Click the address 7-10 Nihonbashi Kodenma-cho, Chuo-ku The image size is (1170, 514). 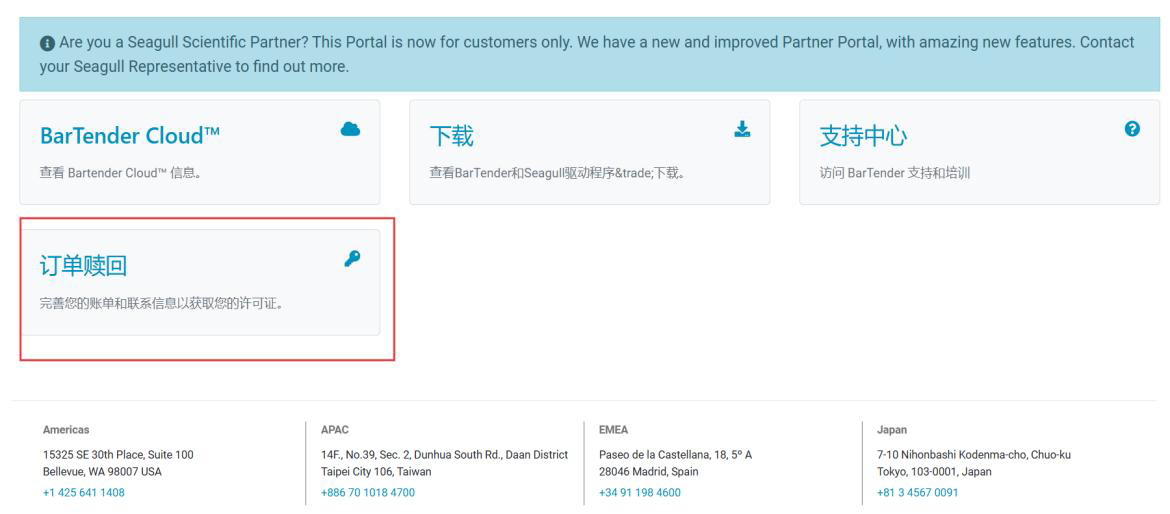coord(974,454)
